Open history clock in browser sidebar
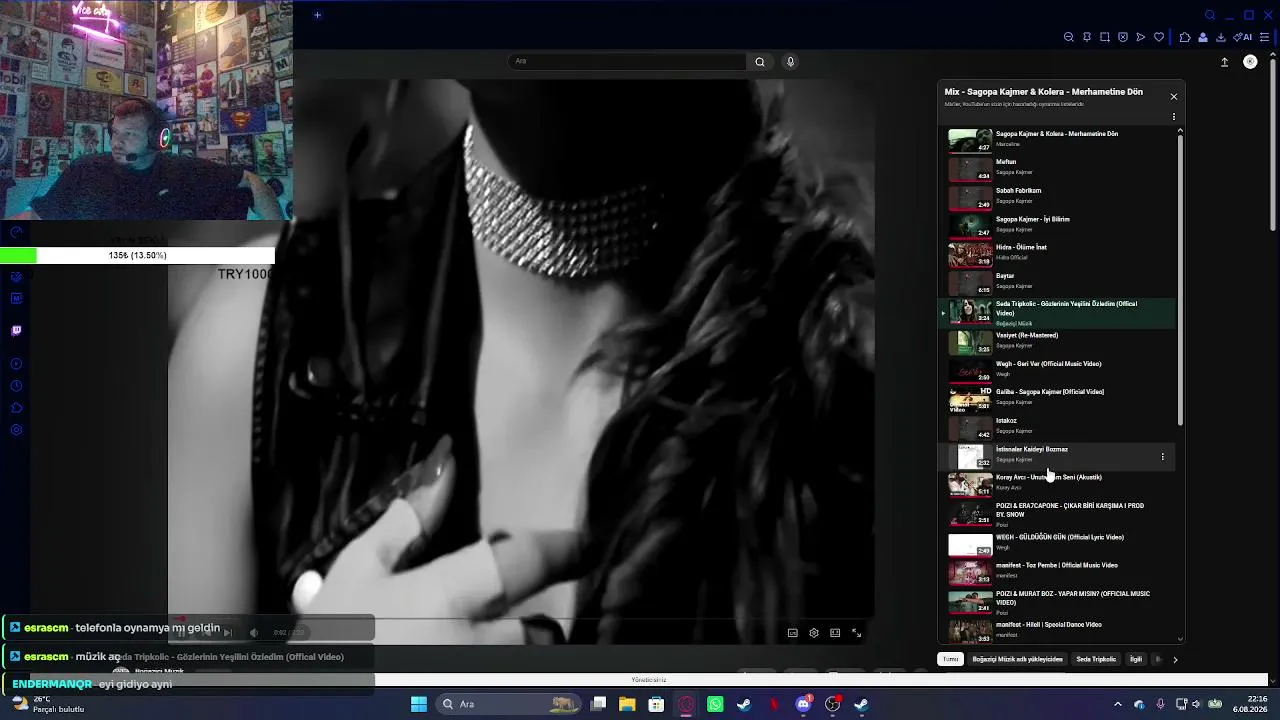Image resolution: width=1280 pixels, height=720 pixels. coord(16,386)
